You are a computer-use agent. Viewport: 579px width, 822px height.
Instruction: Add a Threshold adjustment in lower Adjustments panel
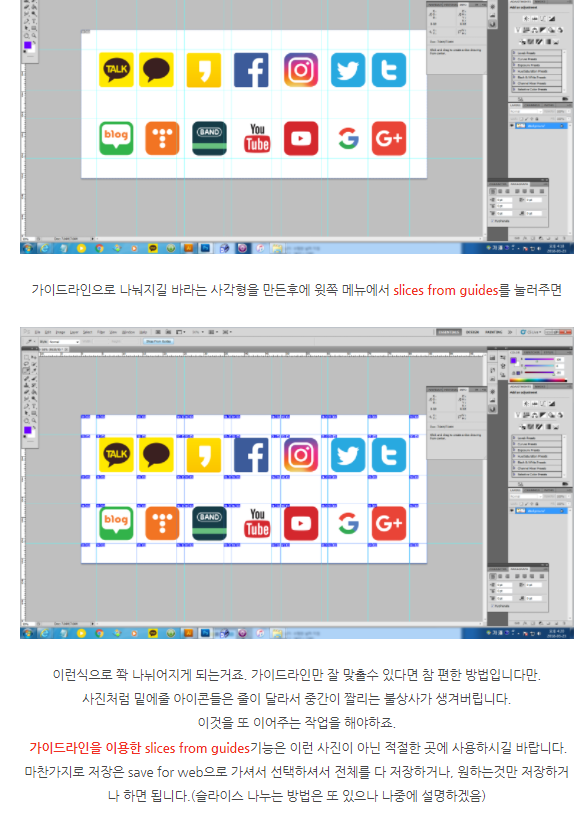coord(539,427)
